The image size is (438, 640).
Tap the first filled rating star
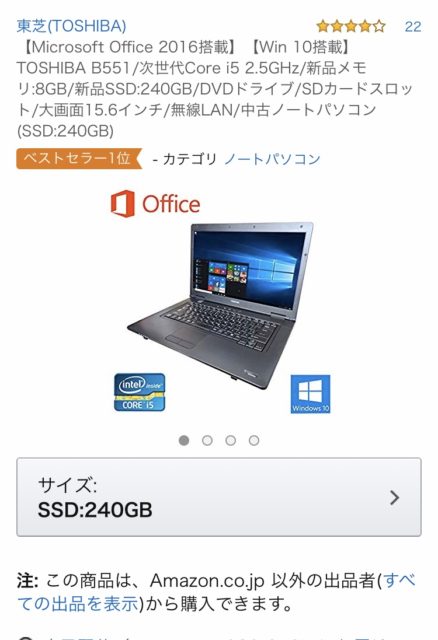[x=323, y=26]
